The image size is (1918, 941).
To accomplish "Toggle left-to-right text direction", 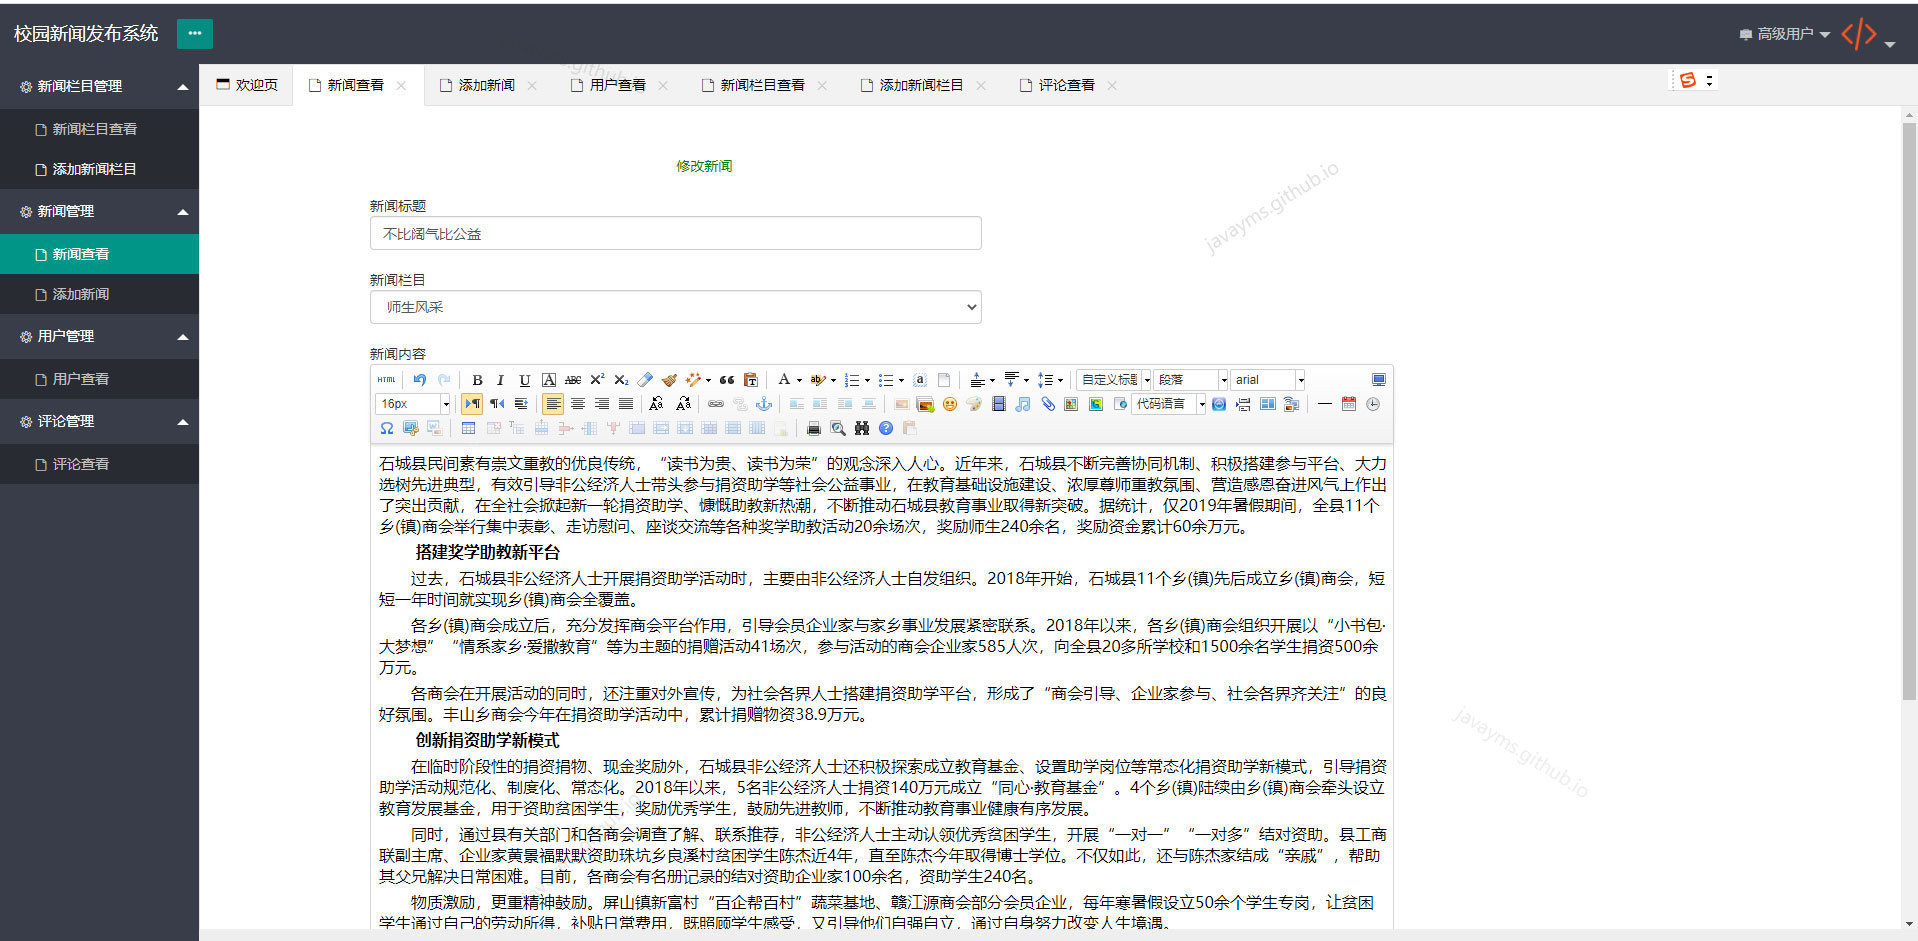I will [472, 404].
